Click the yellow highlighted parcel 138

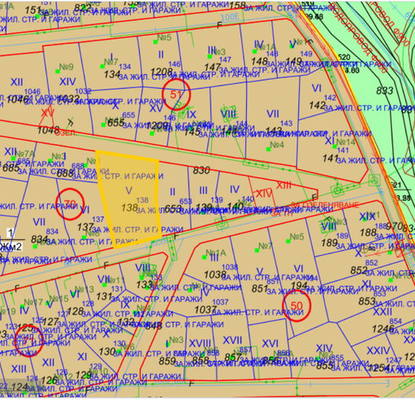(129, 199)
